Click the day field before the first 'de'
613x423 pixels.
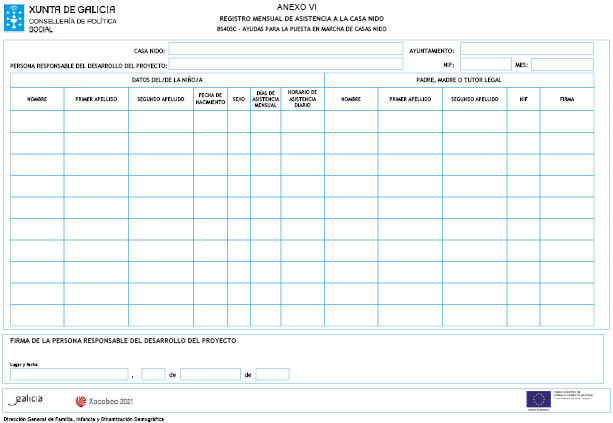click(x=153, y=375)
